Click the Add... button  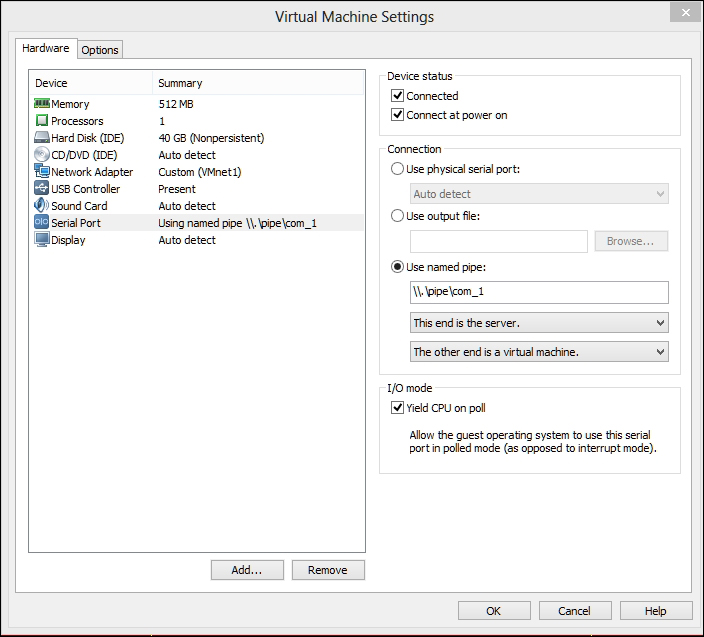click(x=247, y=570)
